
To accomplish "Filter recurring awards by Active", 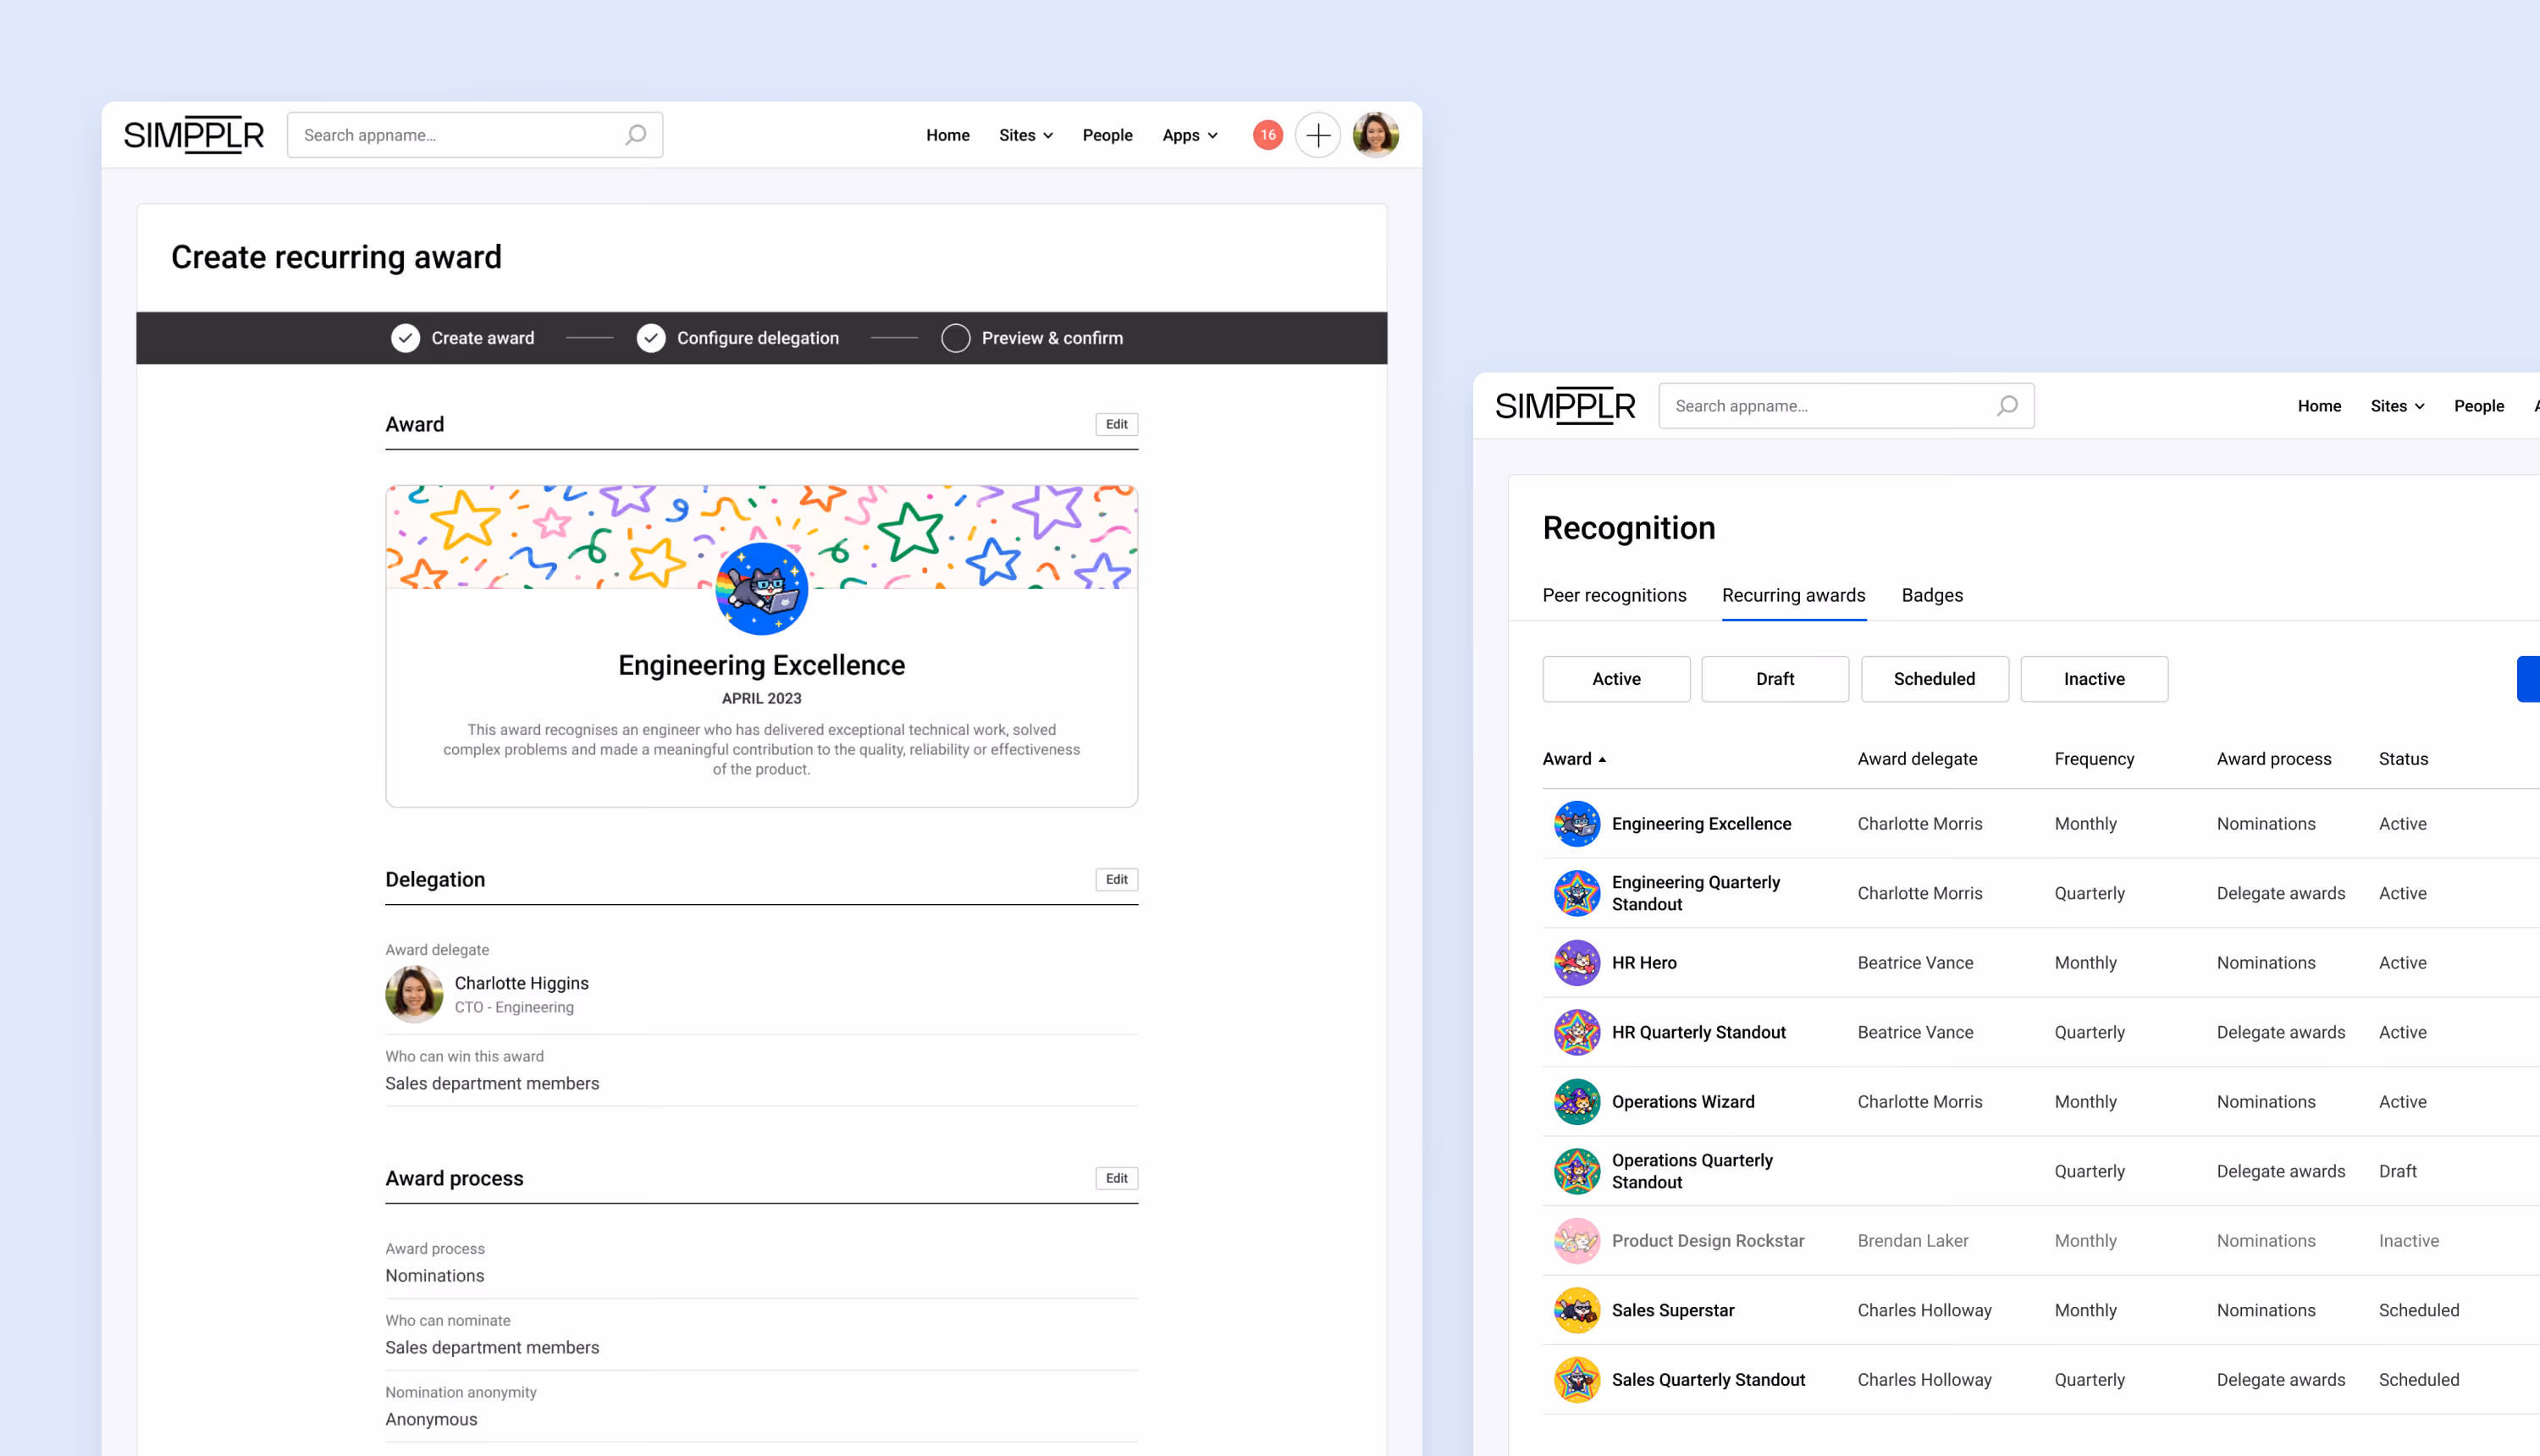I will pyautogui.click(x=1616, y=679).
